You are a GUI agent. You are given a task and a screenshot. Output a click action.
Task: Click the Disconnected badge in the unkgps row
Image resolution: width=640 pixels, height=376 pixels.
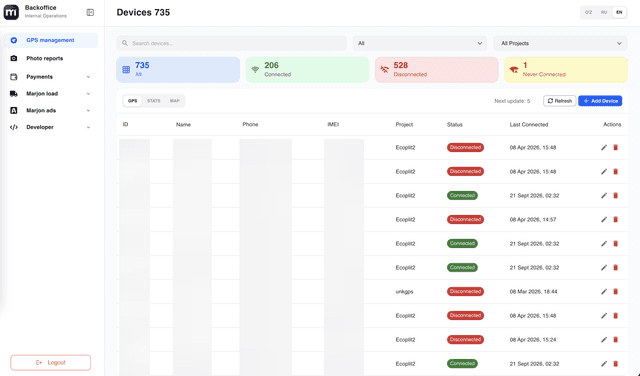pyautogui.click(x=465, y=291)
